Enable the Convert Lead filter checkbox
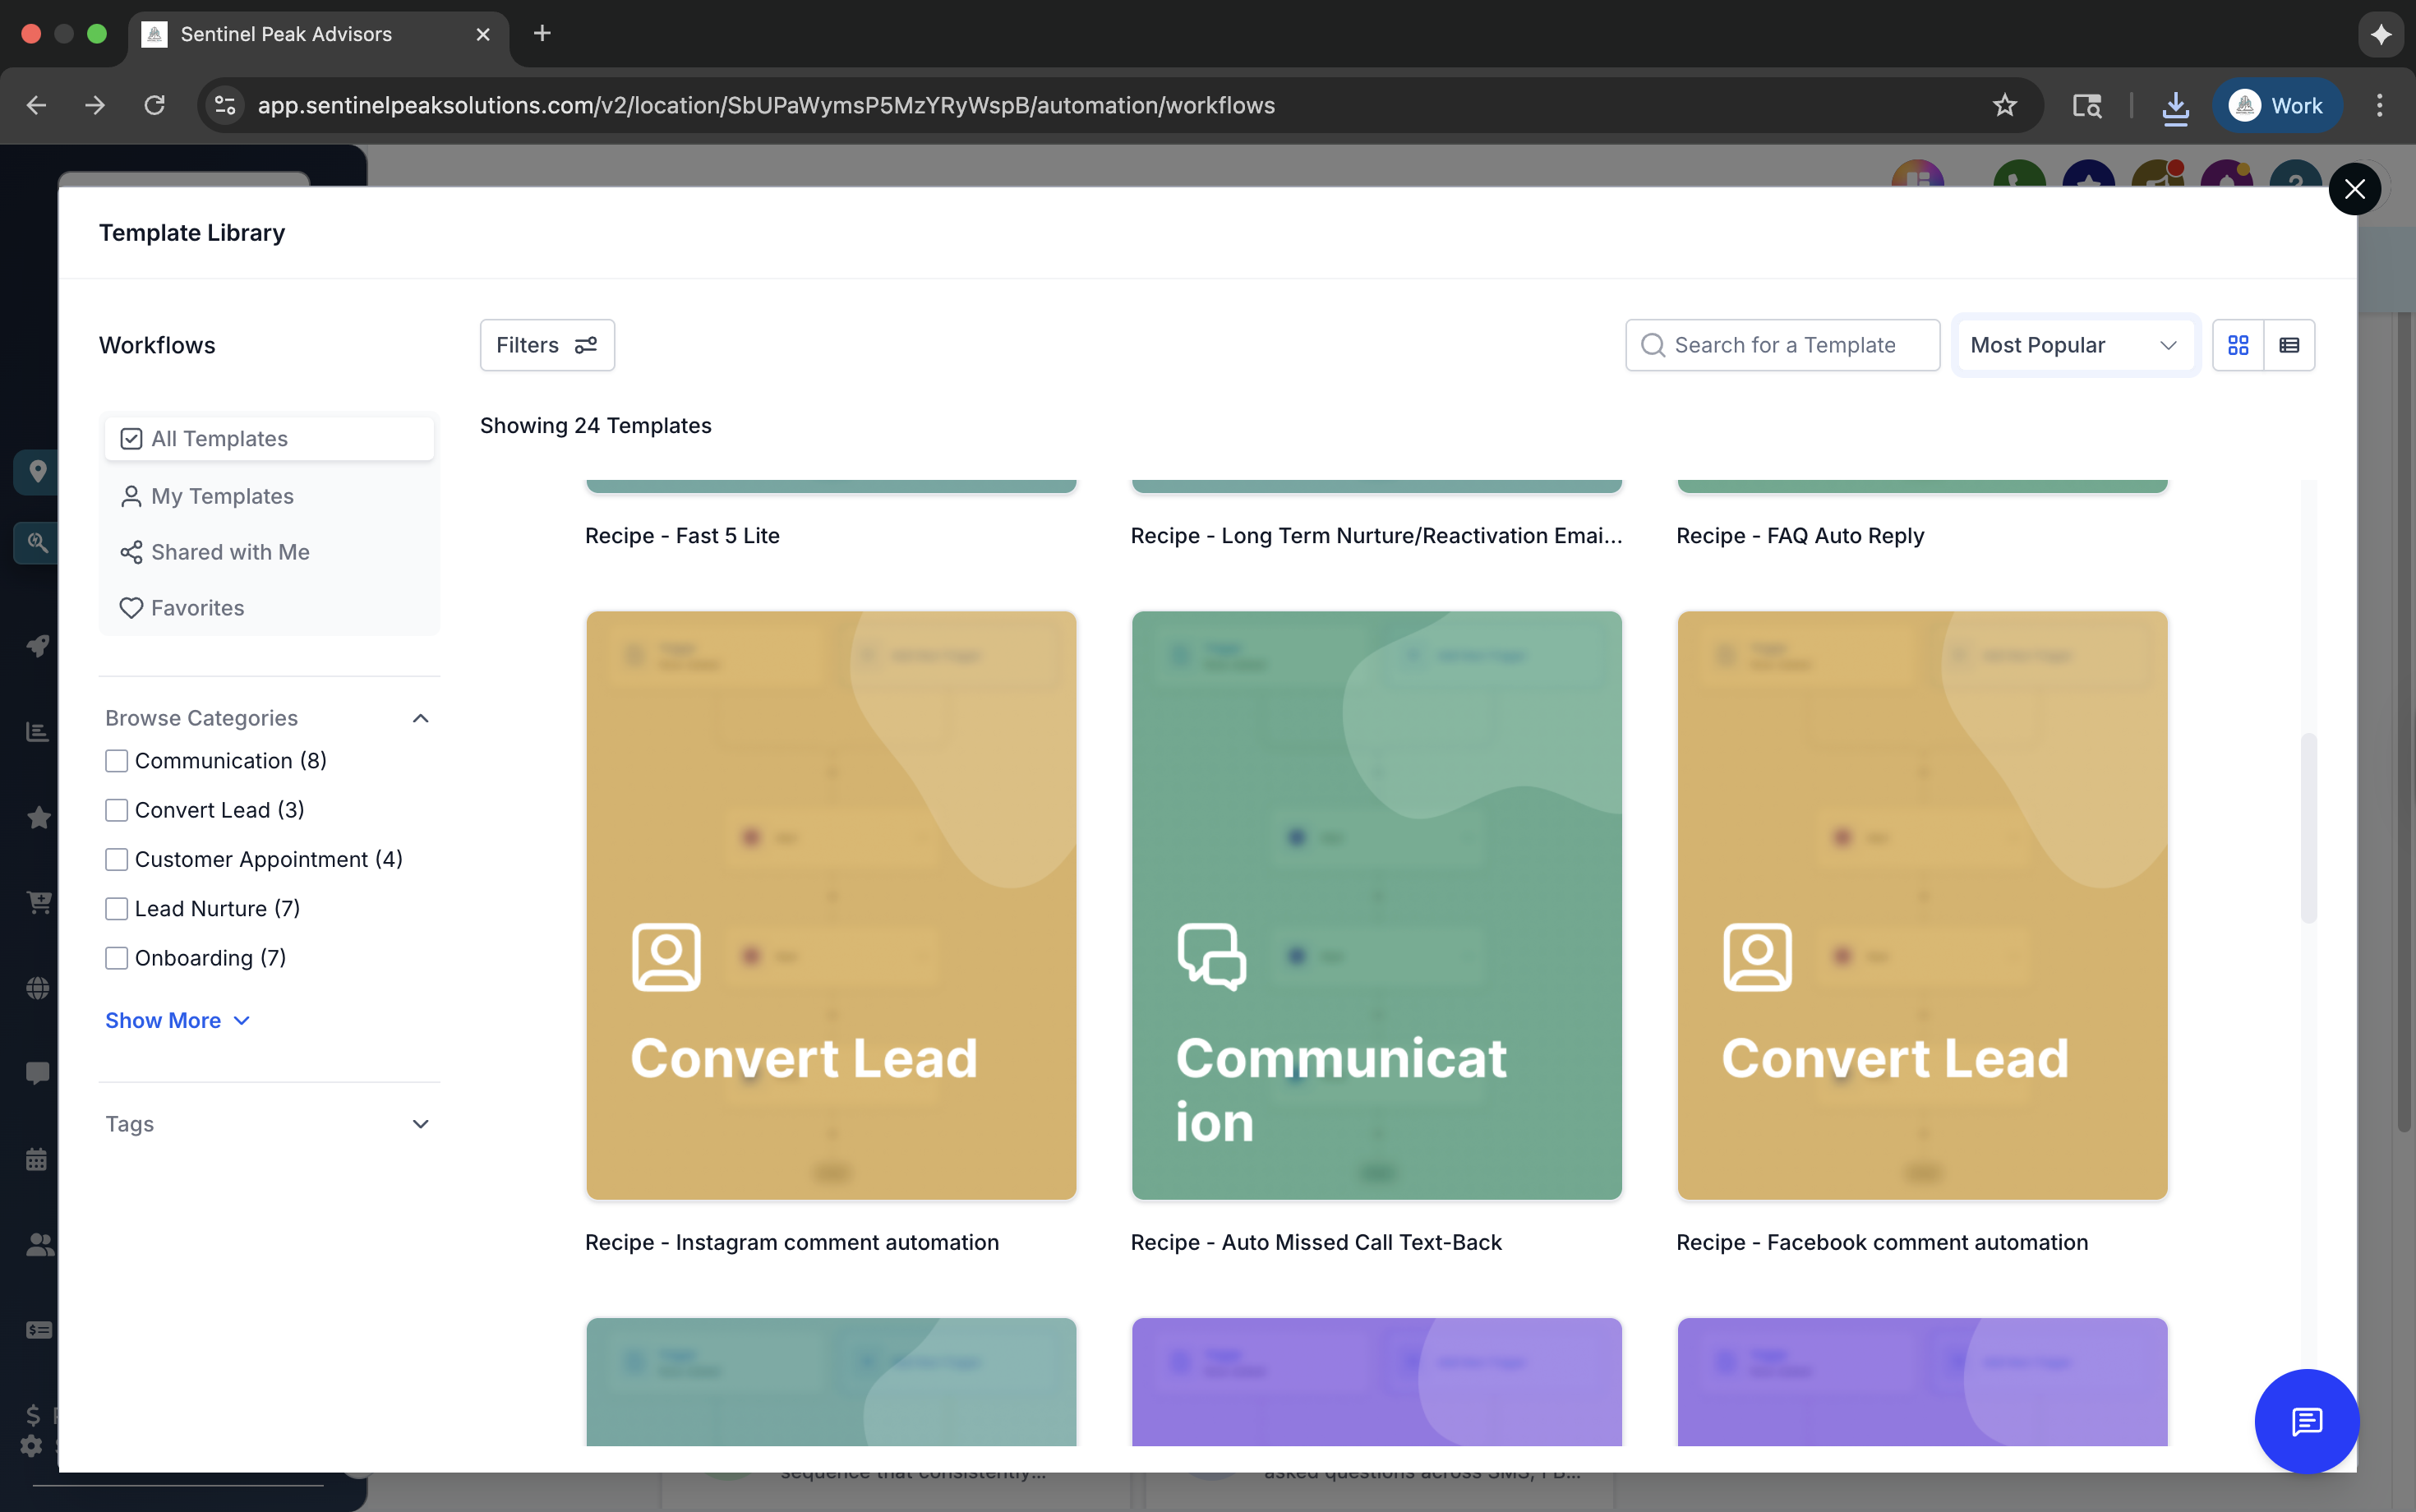This screenshot has width=2416, height=1512. 116,810
